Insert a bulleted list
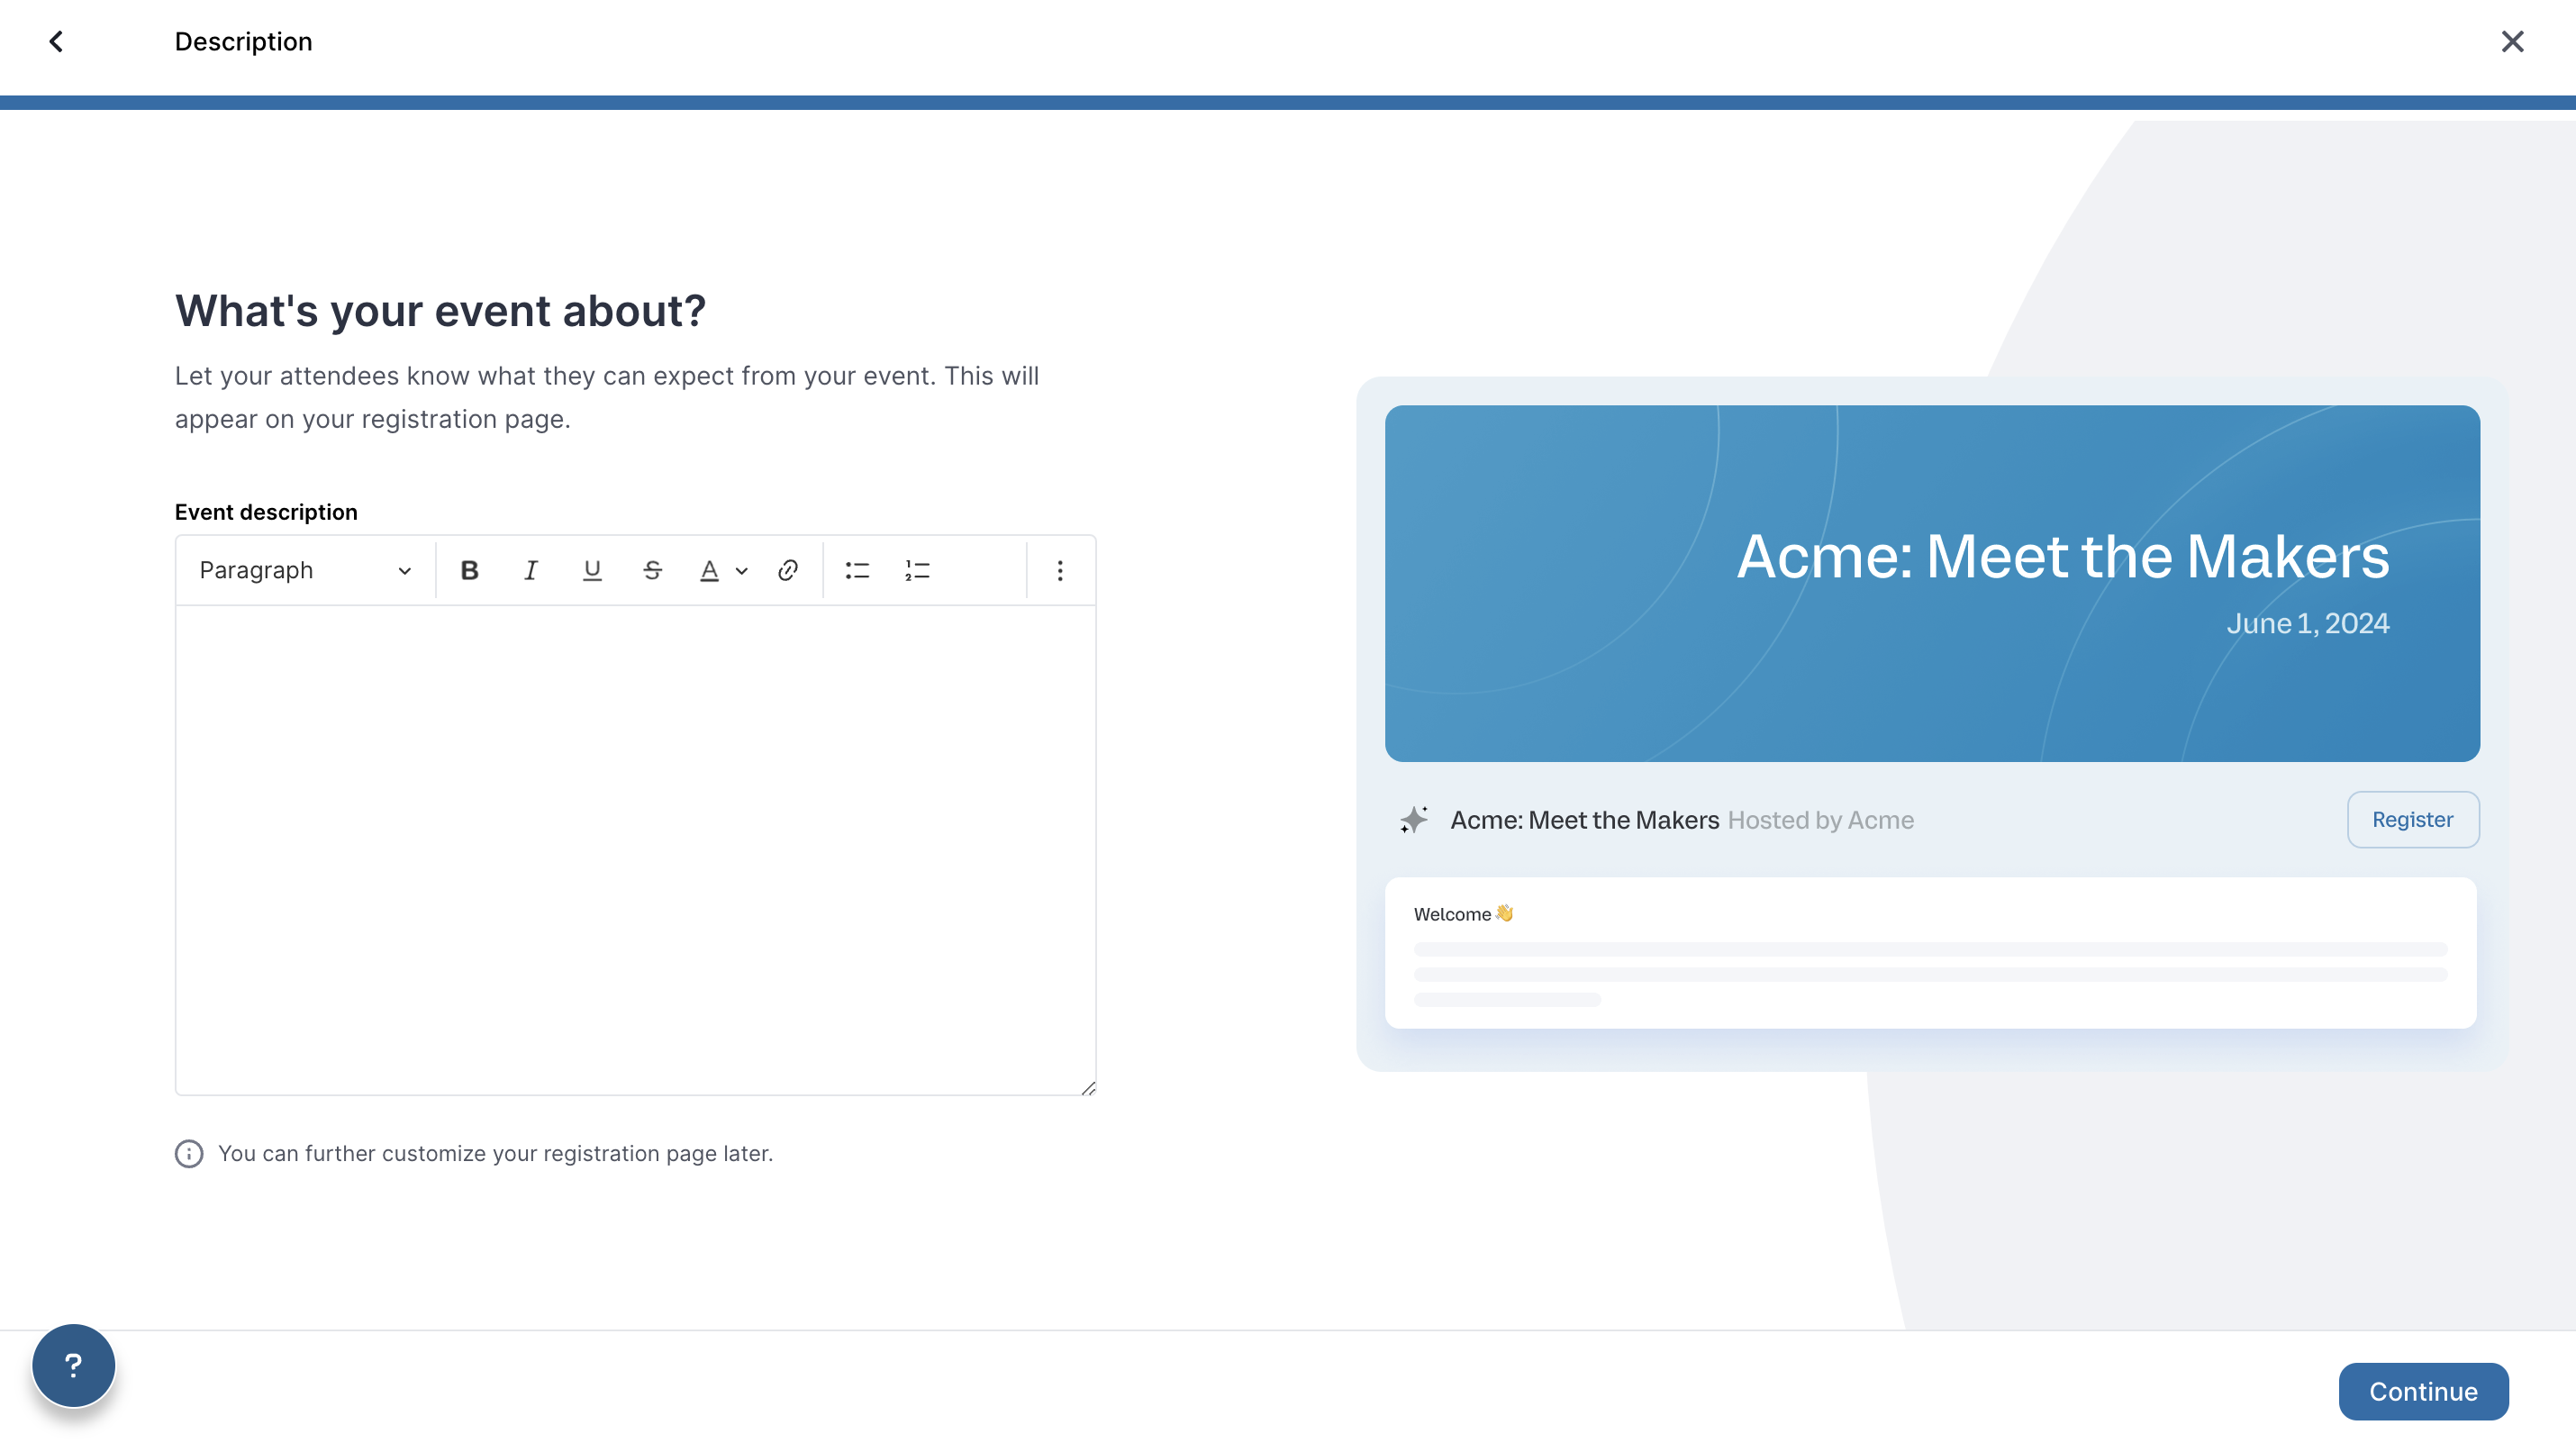The width and height of the screenshot is (2576, 1443). [x=857, y=570]
